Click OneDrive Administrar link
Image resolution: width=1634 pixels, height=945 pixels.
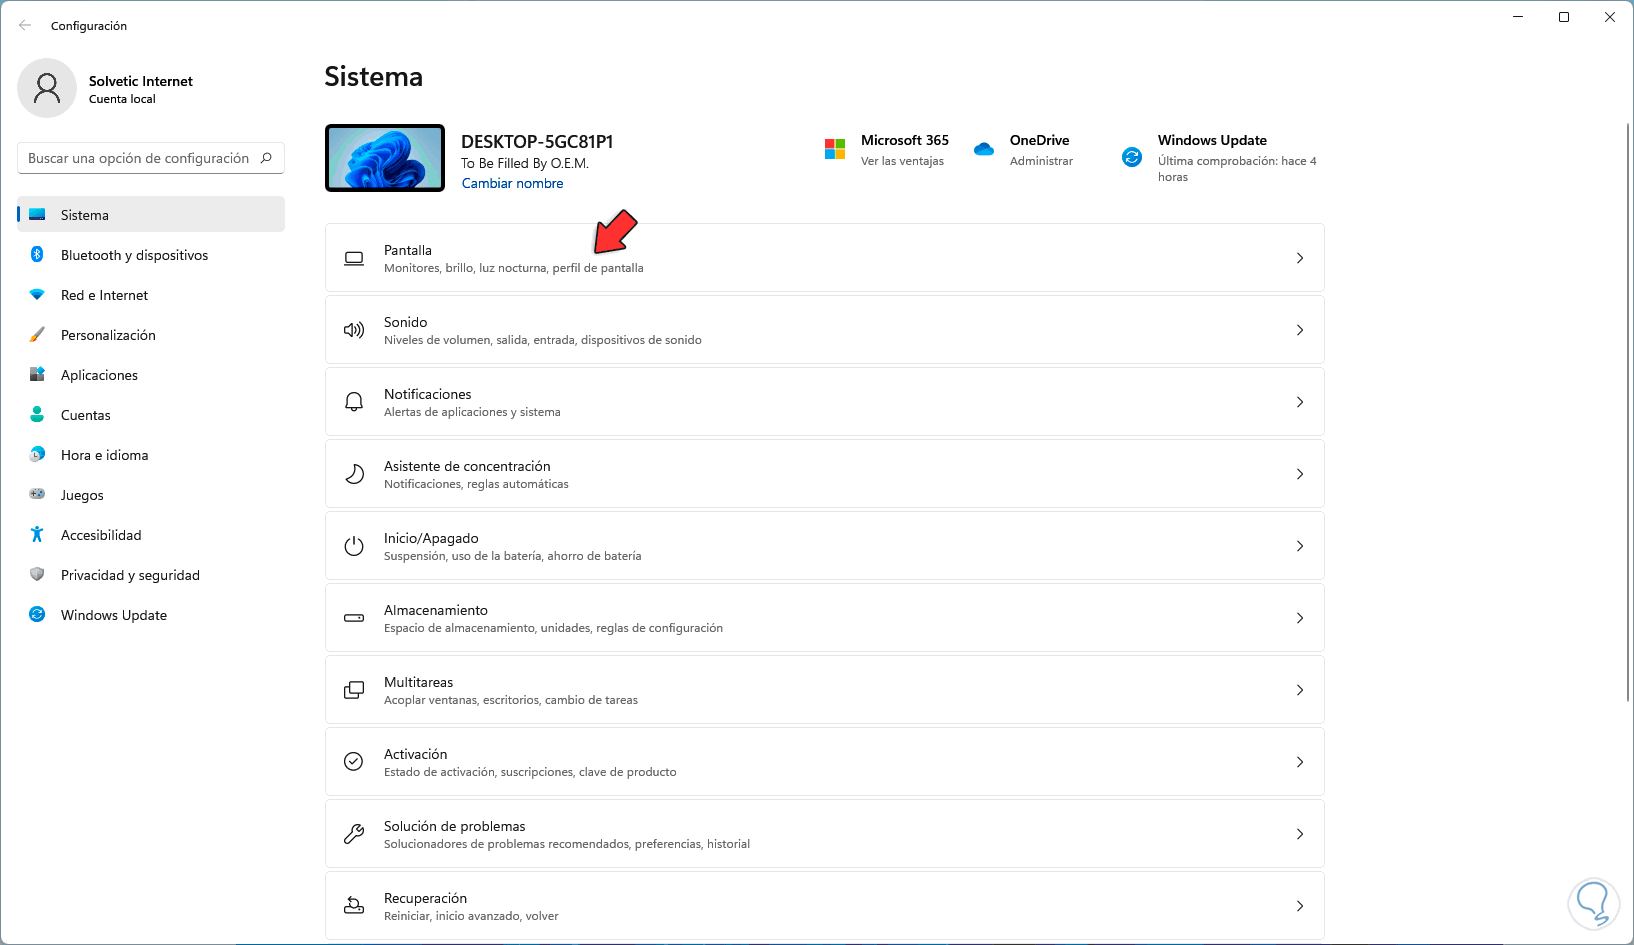pos(1041,161)
